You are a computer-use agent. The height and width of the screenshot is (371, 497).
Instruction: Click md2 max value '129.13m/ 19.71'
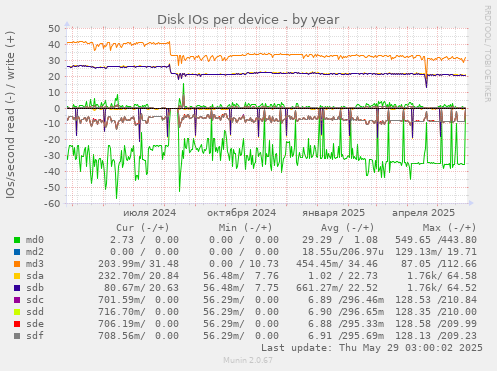click(x=436, y=252)
